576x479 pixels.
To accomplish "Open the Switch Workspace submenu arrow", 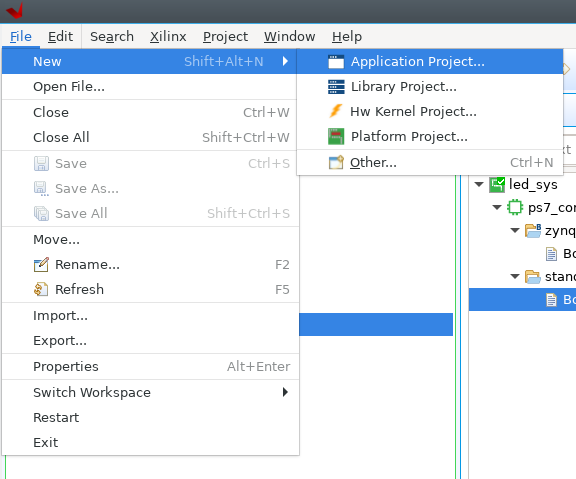I will click(x=285, y=392).
